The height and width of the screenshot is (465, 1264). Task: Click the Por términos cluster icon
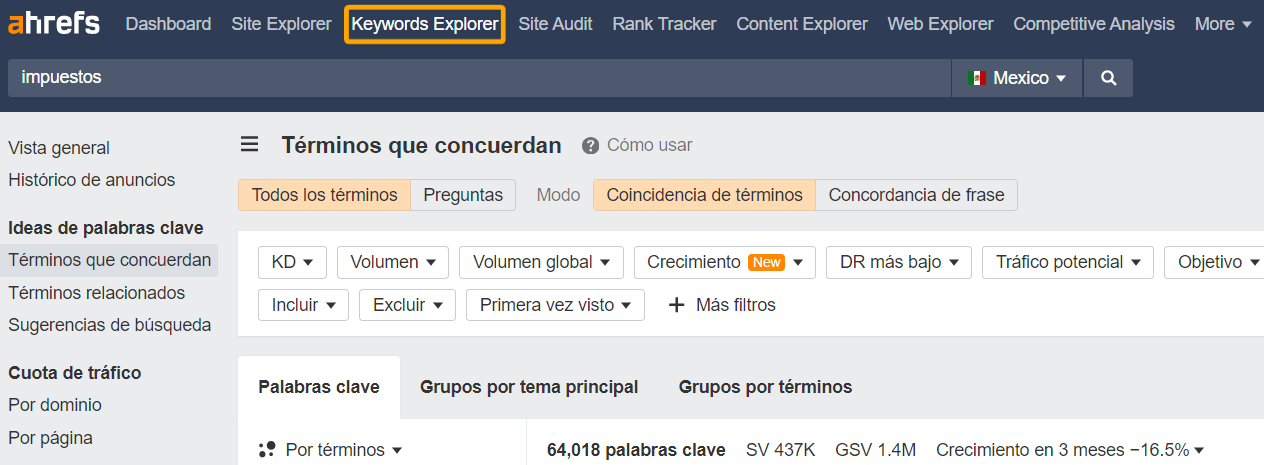pyautogui.click(x=267, y=450)
